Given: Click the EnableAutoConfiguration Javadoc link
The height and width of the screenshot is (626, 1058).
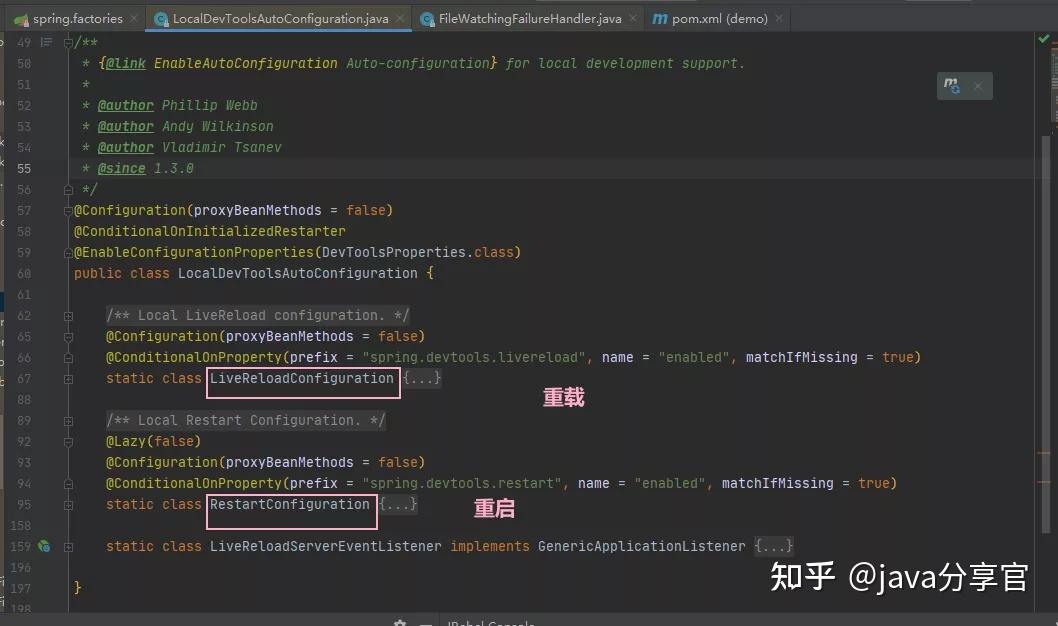Looking at the screenshot, I should [x=246, y=63].
